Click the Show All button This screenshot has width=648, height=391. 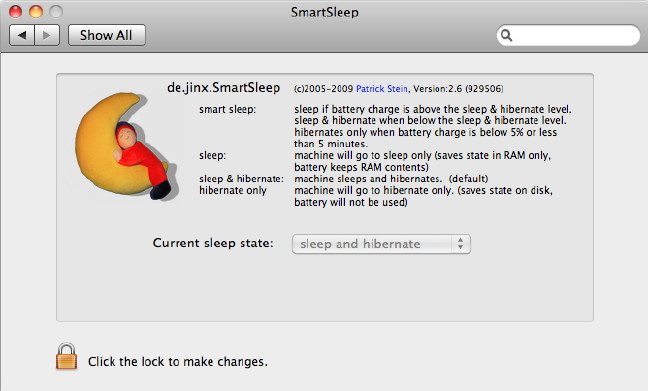(x=107, y=35)
